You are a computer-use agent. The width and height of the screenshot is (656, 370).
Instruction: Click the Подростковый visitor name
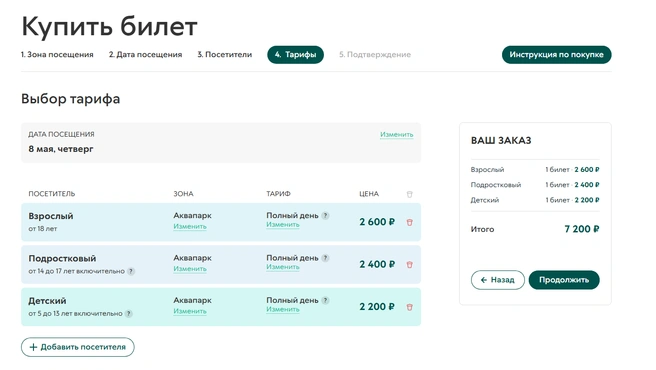point(62,258)
